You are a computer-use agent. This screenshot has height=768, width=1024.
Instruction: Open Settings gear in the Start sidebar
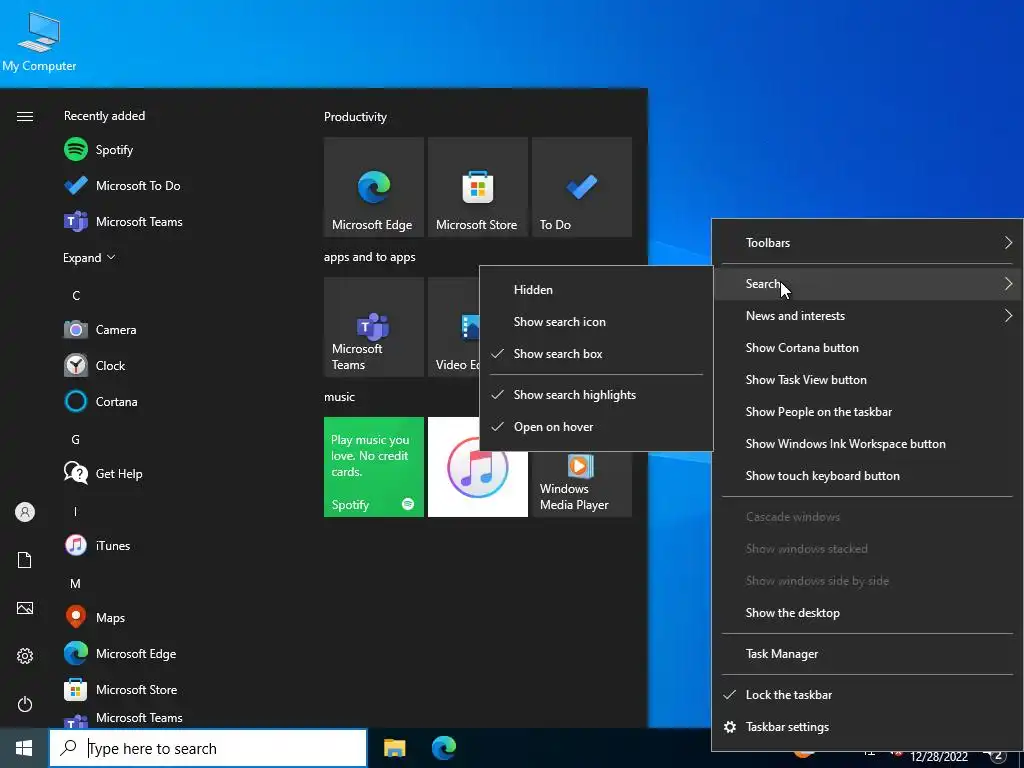pos(25,656)
